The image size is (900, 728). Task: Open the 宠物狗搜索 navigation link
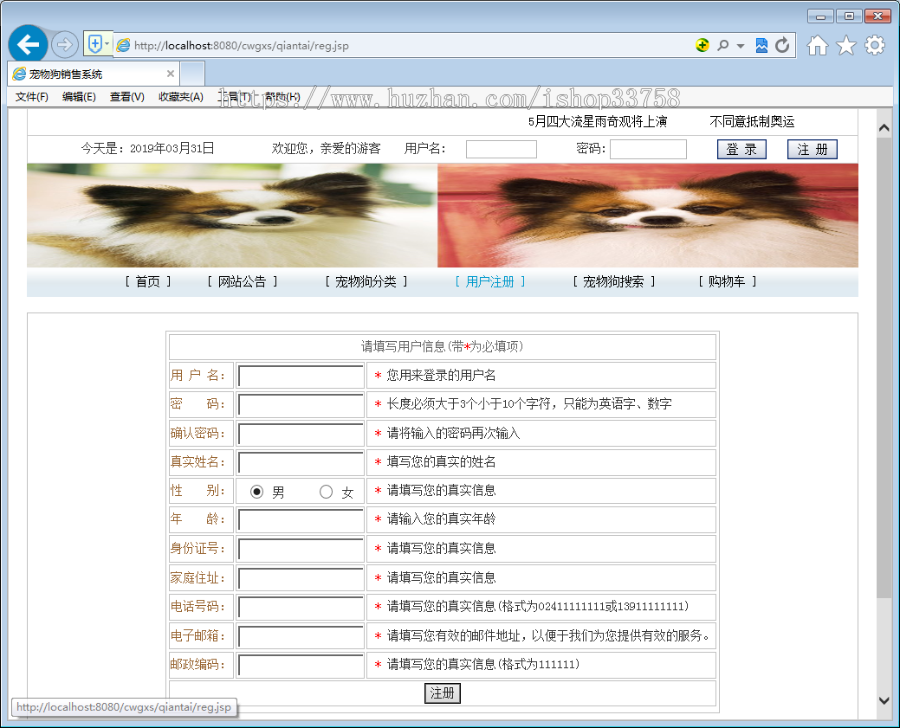[614, 281]
